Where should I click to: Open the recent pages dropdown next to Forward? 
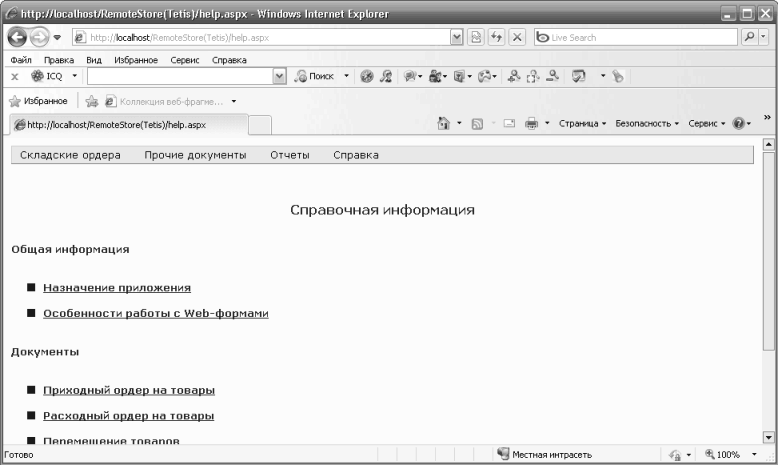coord(57,37)
